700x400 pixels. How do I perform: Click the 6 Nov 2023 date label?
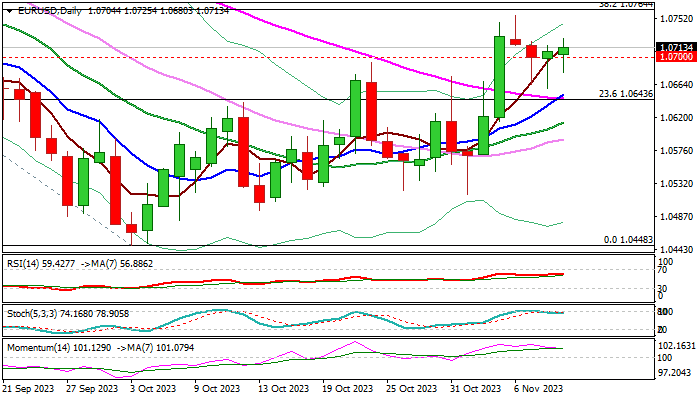click(x=536, y=387)
